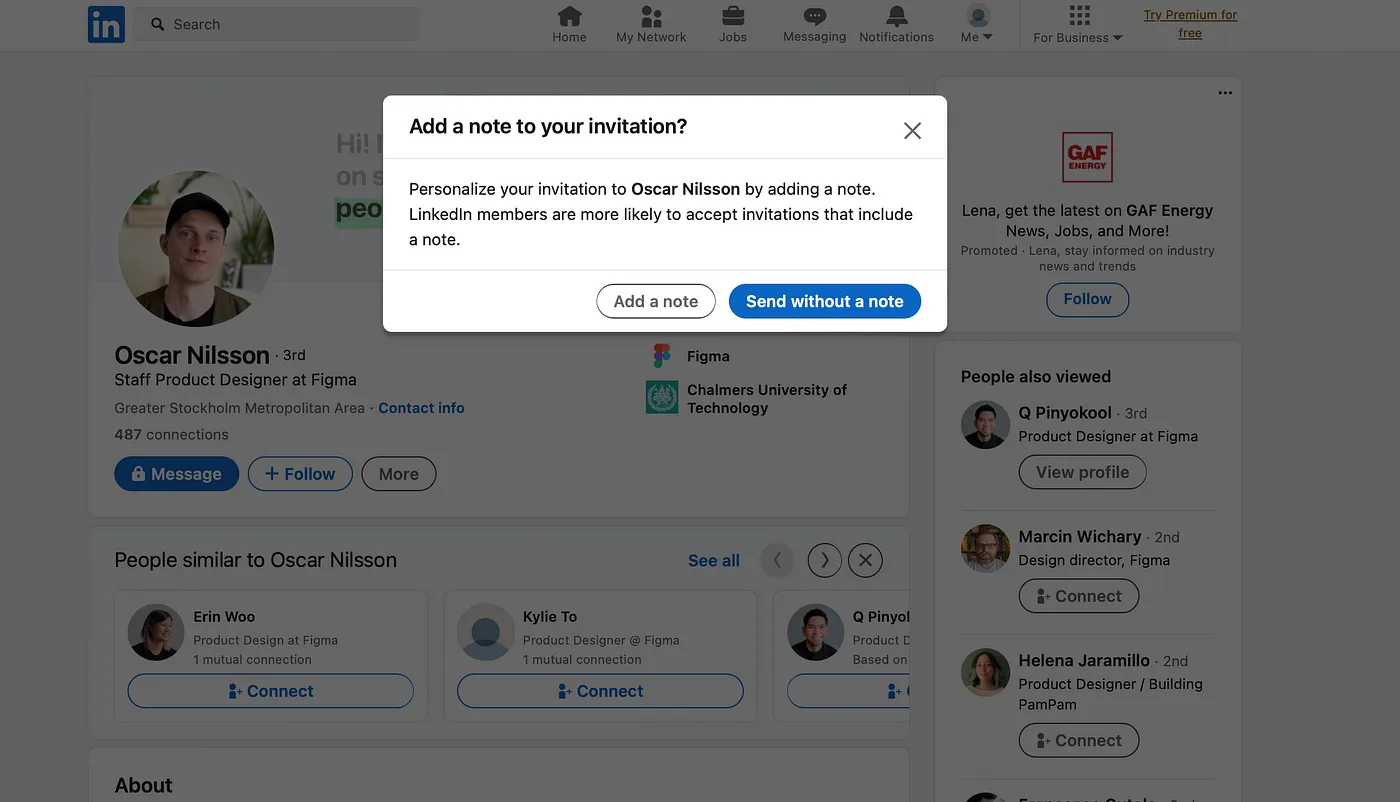Click the Try Premium for free link
1400x802 pixels.
point(1190,24)
